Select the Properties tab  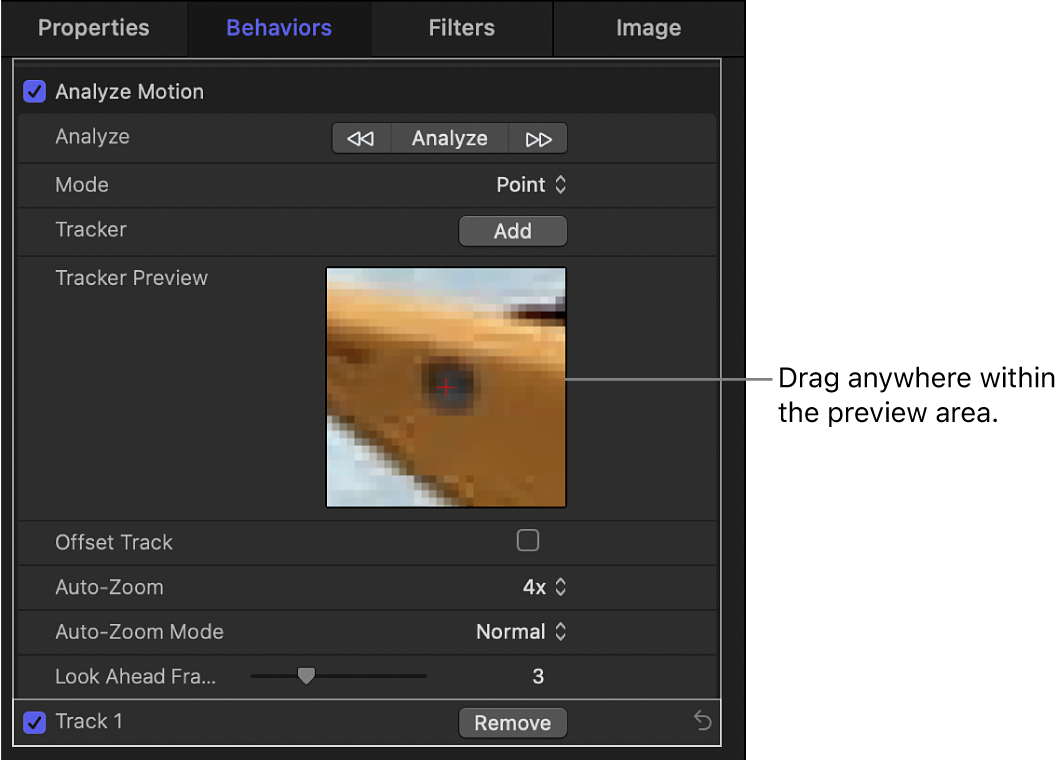tap(93, 28)
